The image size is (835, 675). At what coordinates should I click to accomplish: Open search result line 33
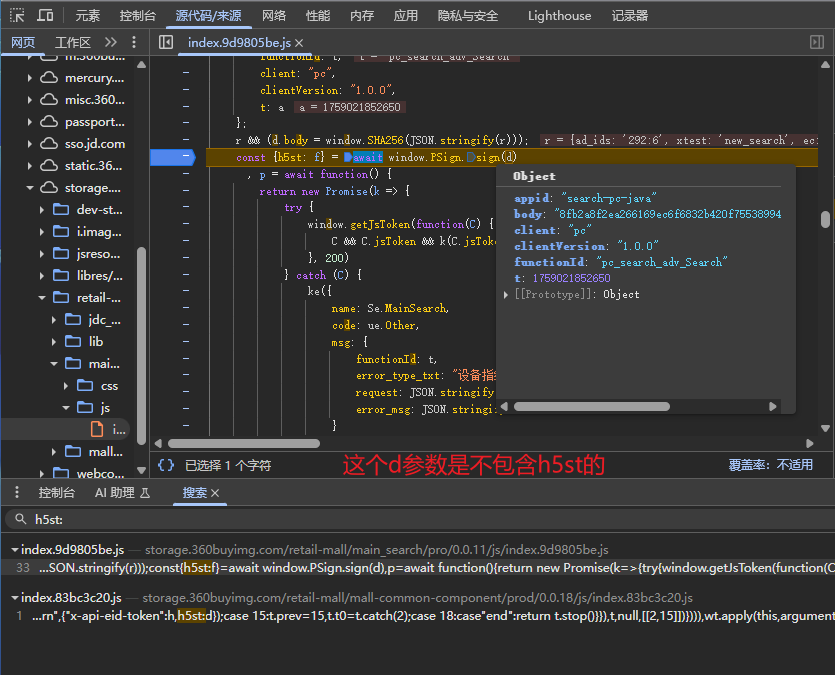418,568
